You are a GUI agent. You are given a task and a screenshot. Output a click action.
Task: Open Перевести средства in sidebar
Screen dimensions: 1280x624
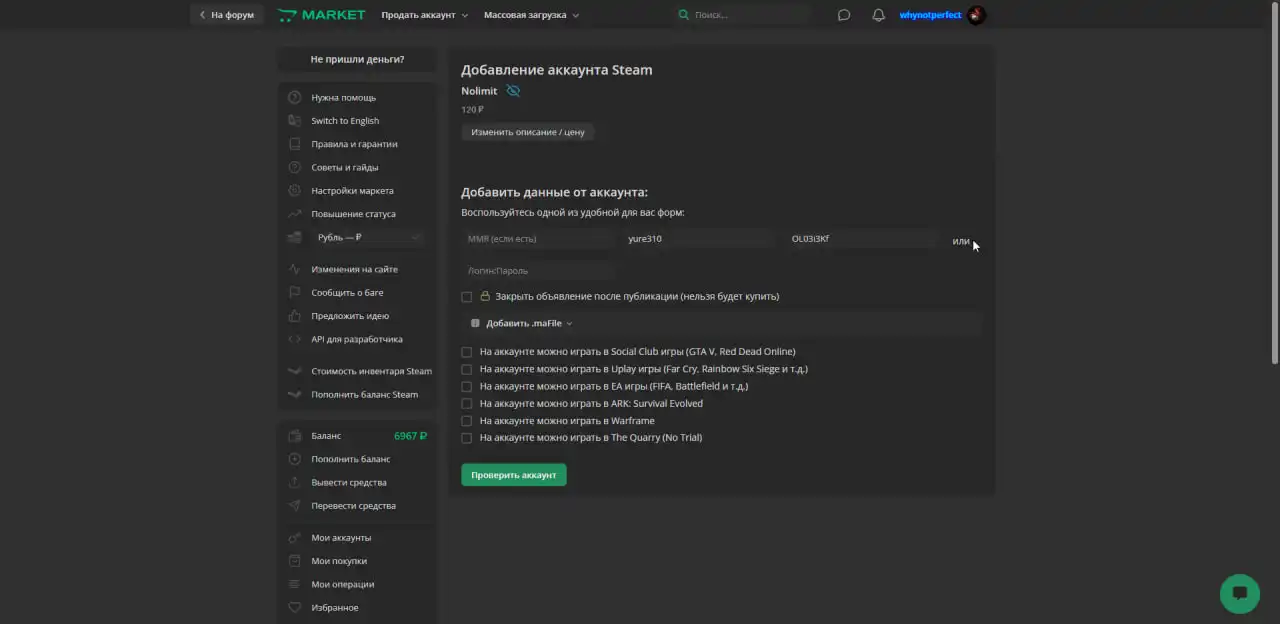click(x=353, y=506)
